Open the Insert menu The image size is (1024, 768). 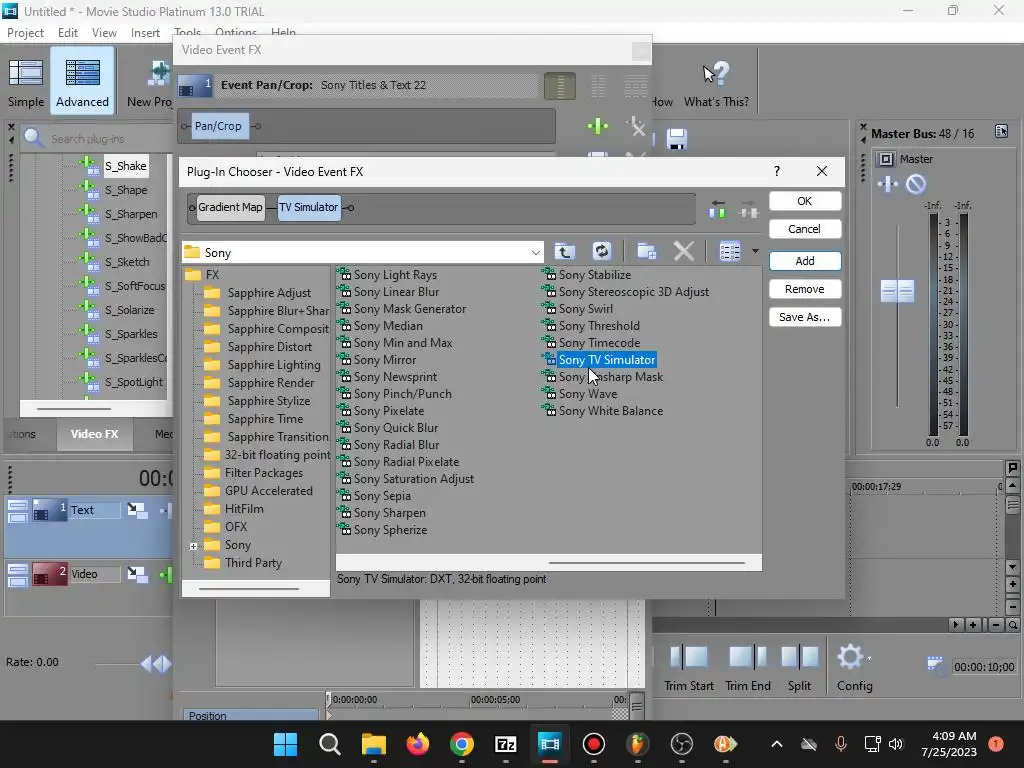[145, 33]
